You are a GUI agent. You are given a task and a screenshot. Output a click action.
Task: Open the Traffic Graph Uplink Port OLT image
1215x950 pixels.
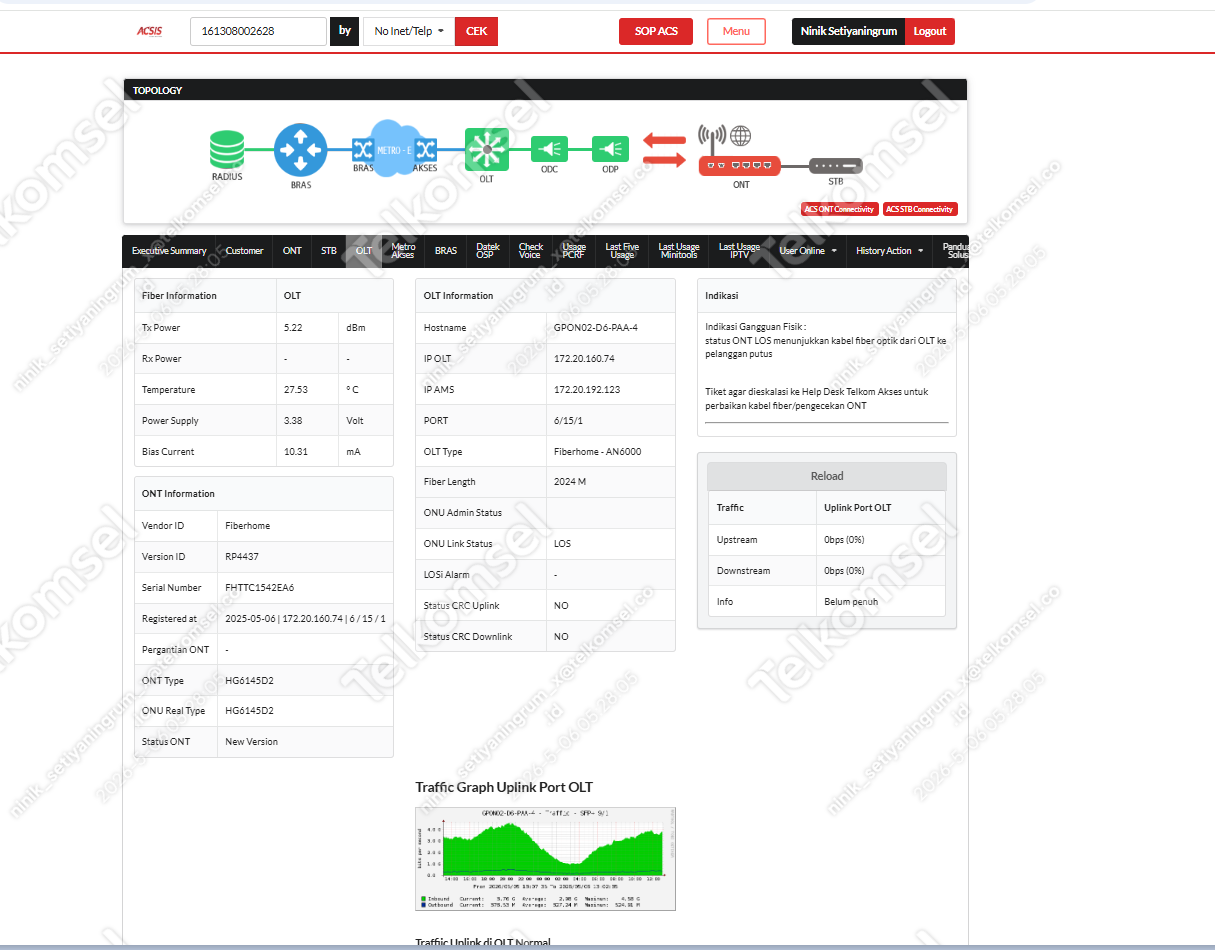[545, 858]
